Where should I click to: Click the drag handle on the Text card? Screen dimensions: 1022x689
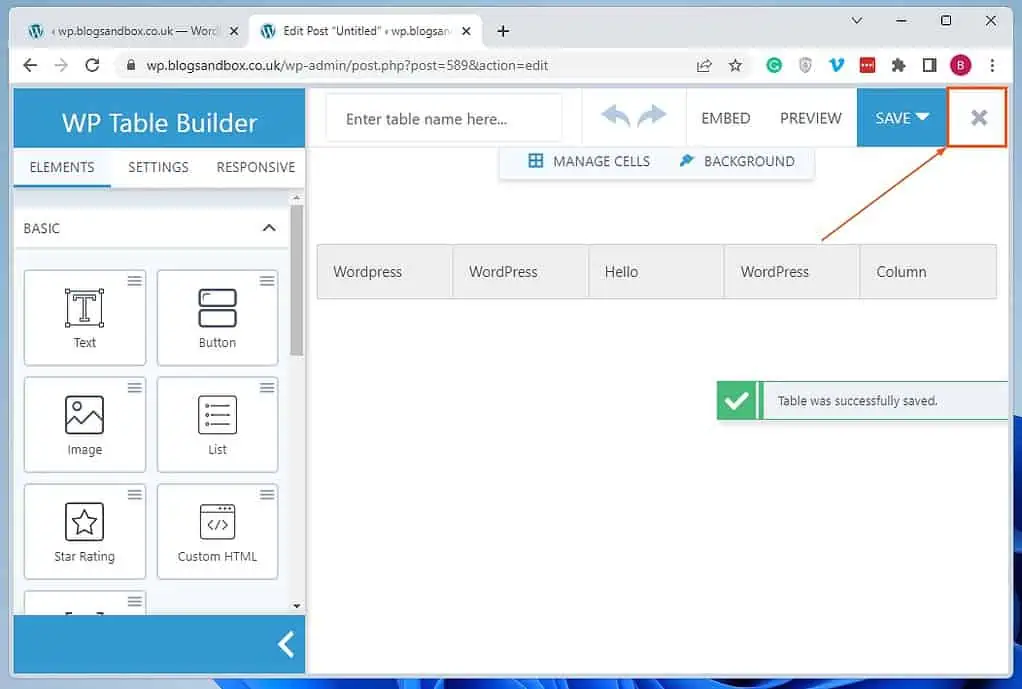click(135, 281)
